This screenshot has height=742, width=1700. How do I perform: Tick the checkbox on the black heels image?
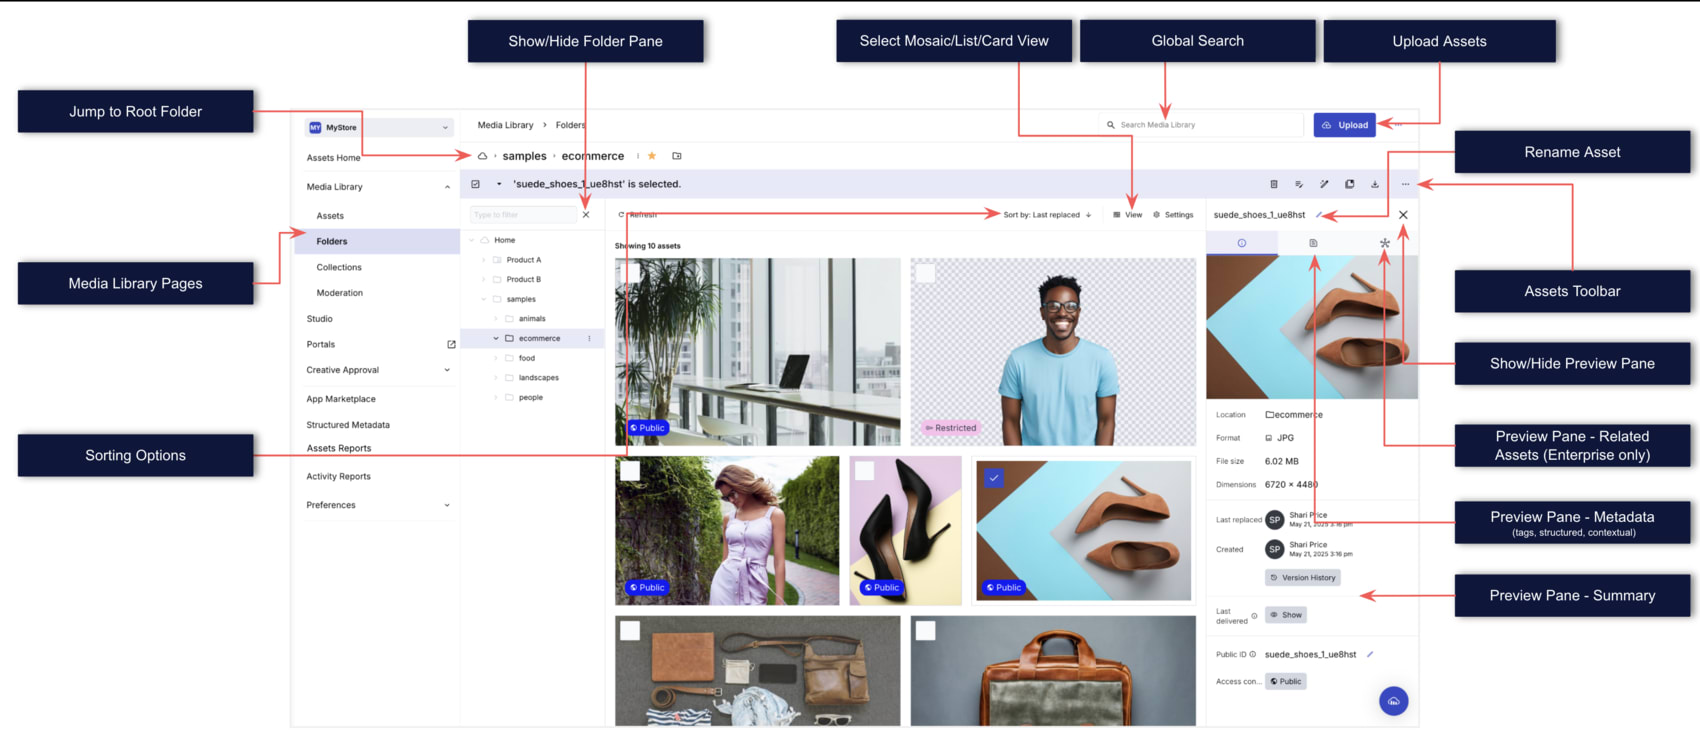(865, 471)
